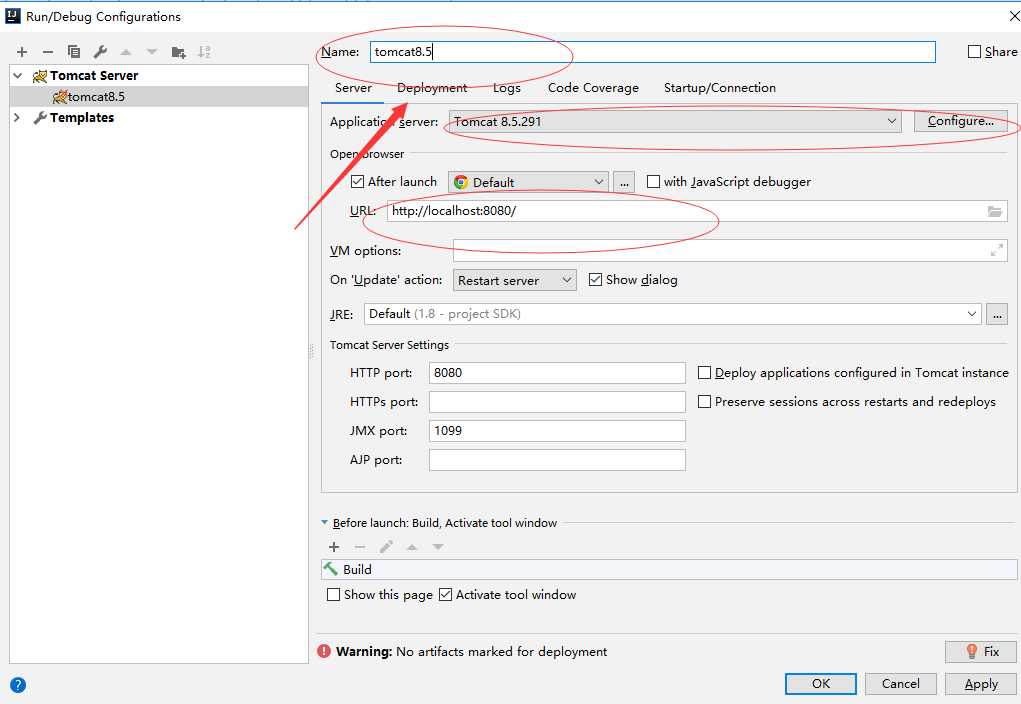
Task: Enable Preserve sessions across restarts and redeploys
Action: pos(704,401)
